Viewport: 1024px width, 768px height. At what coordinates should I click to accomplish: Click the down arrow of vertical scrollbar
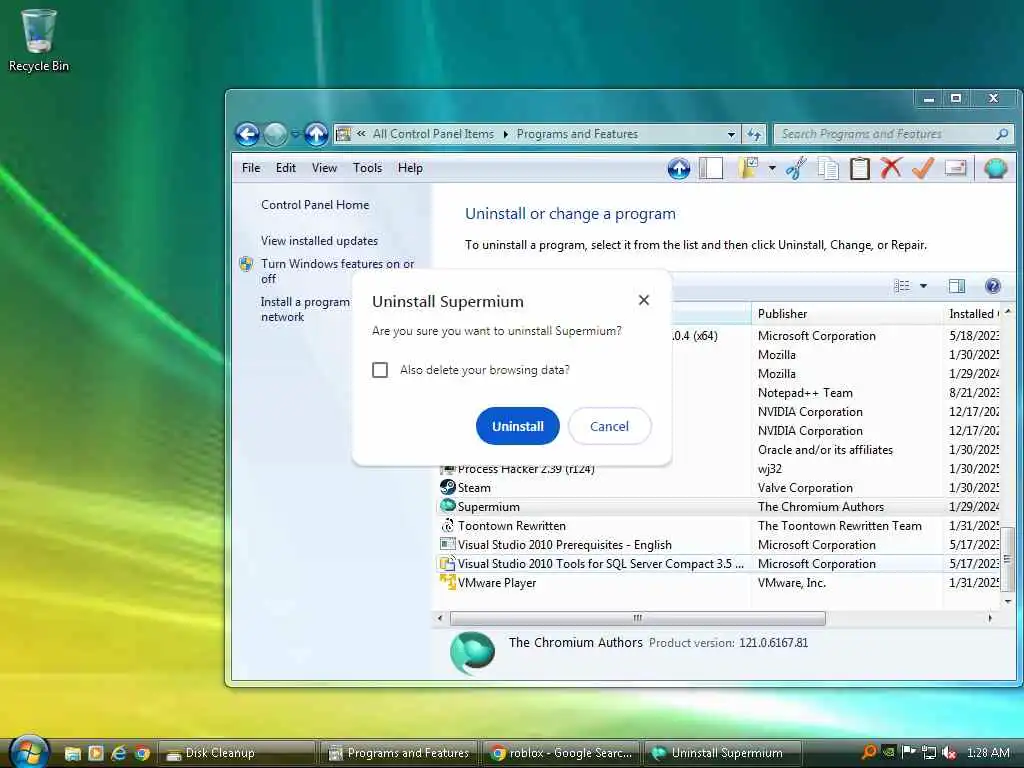[1008, 601]
